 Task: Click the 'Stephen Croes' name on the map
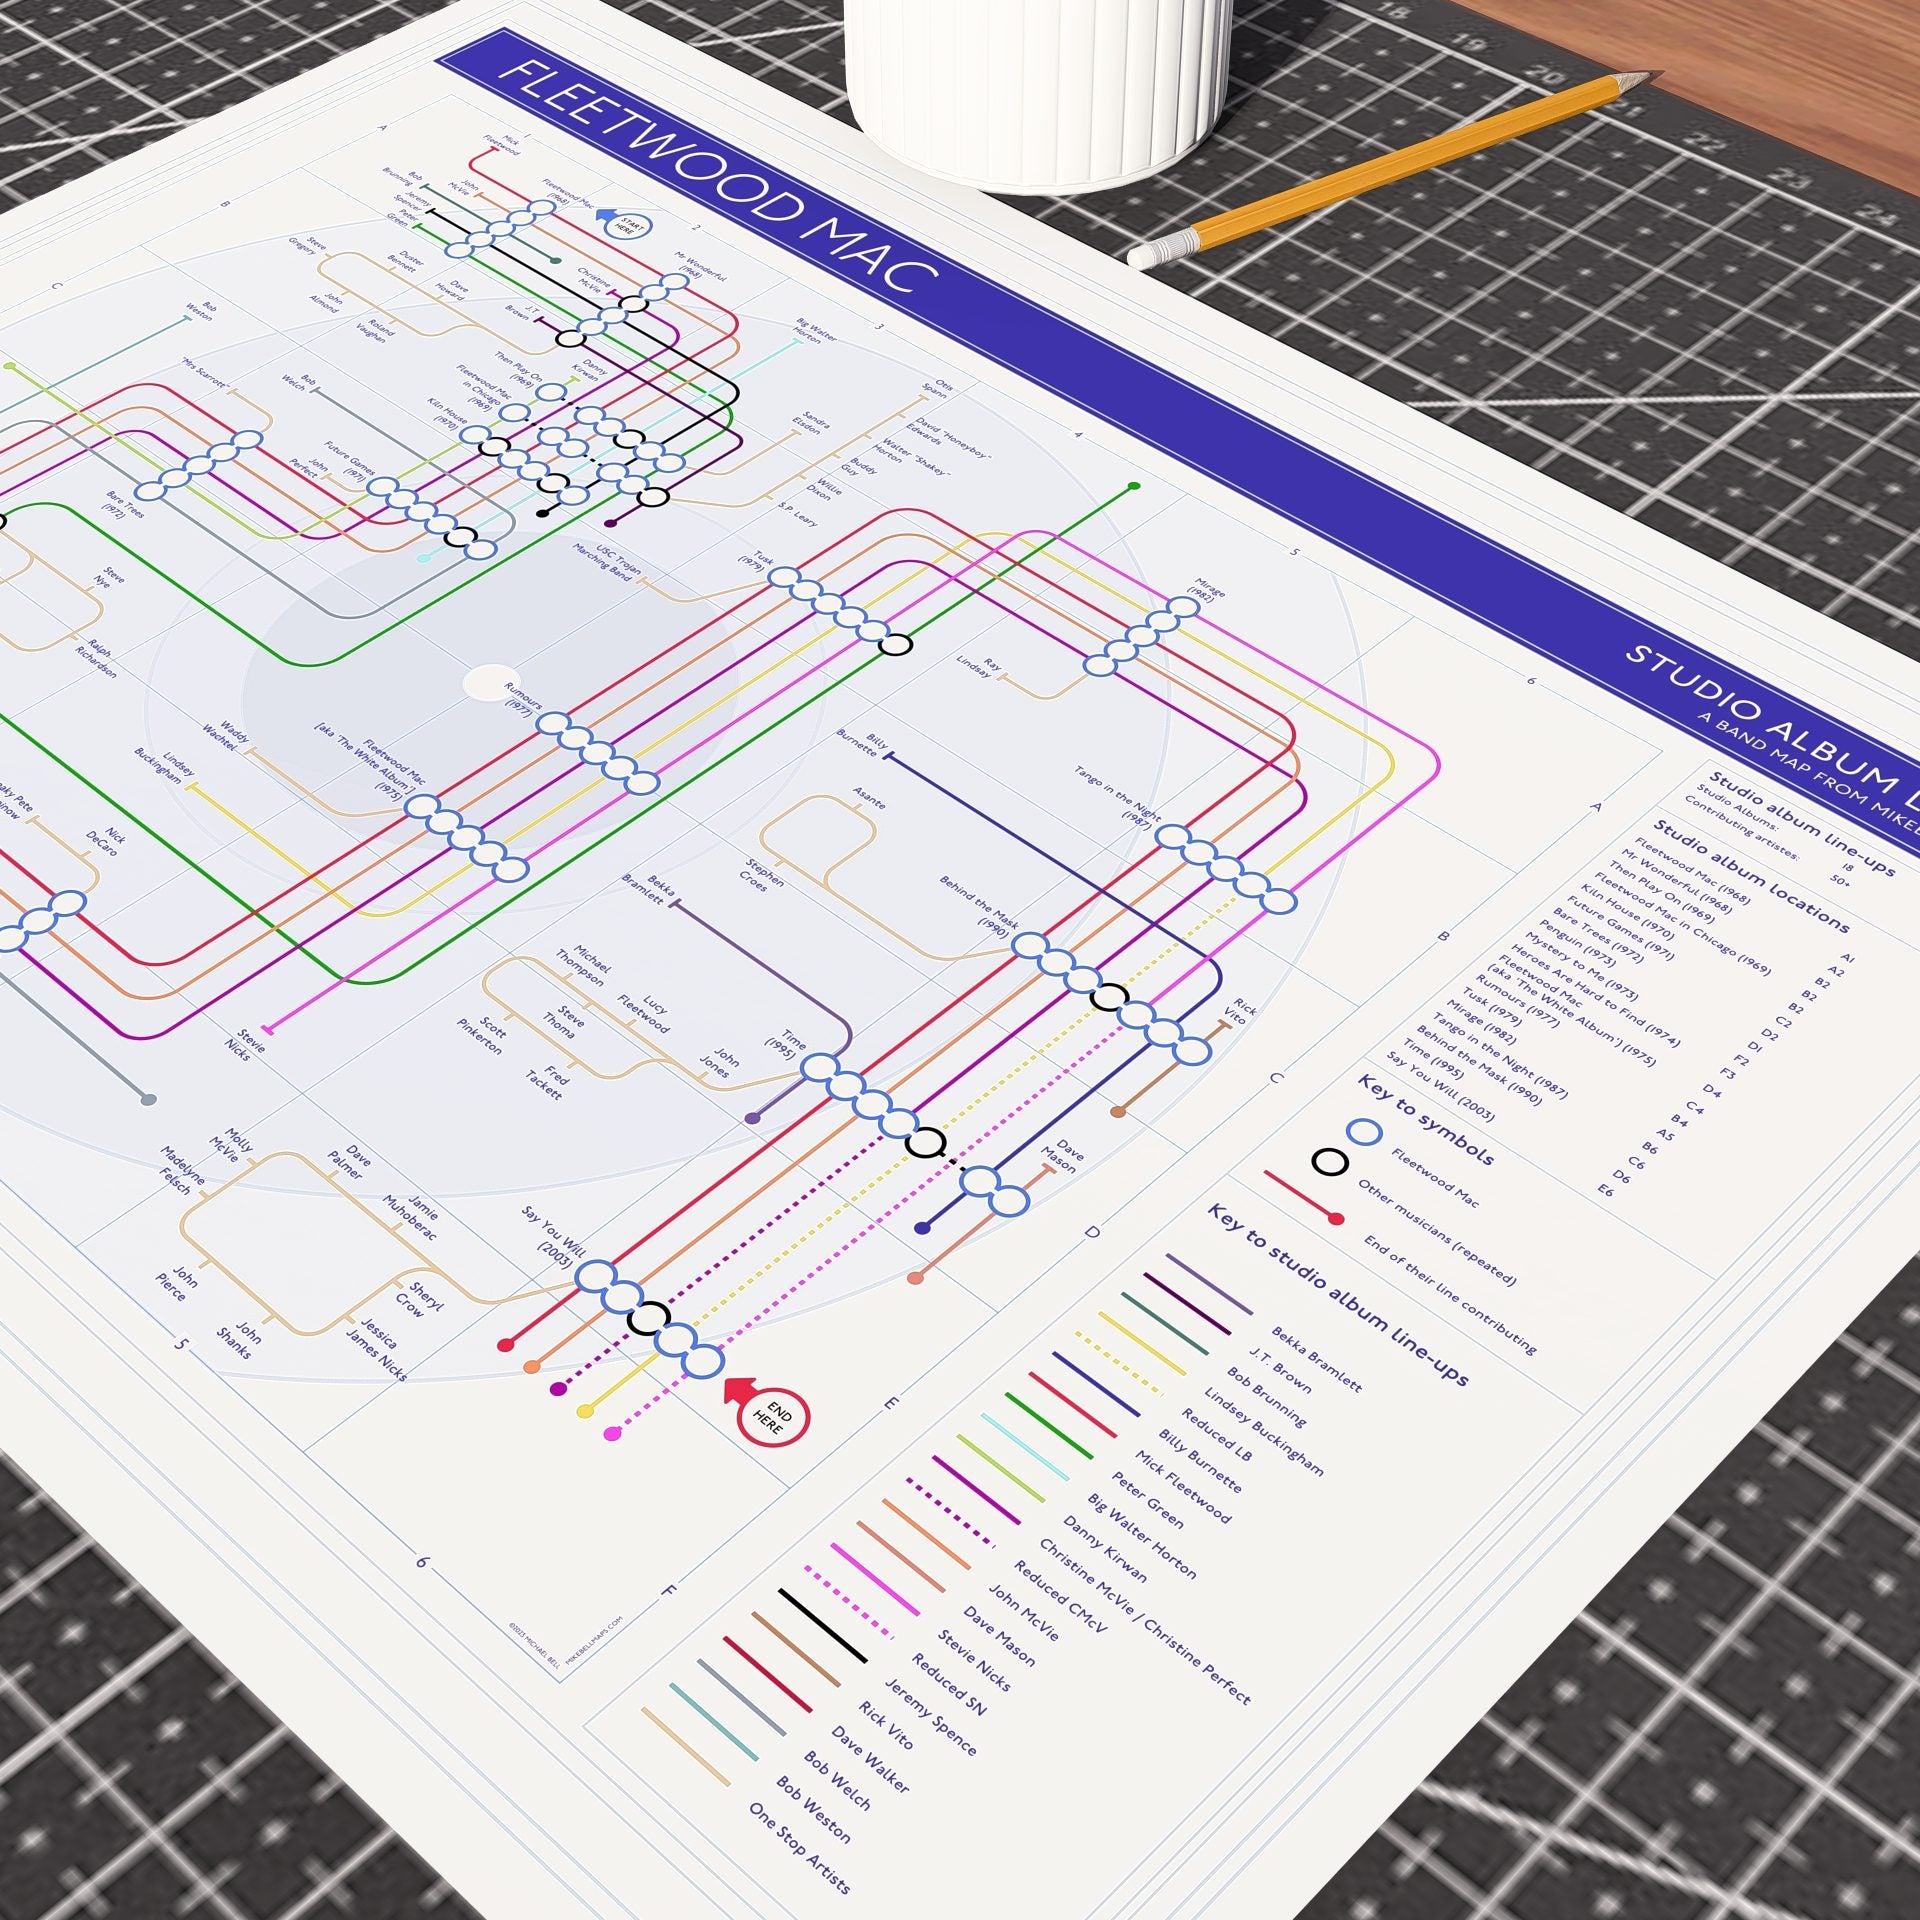click(x=763, y=873)
